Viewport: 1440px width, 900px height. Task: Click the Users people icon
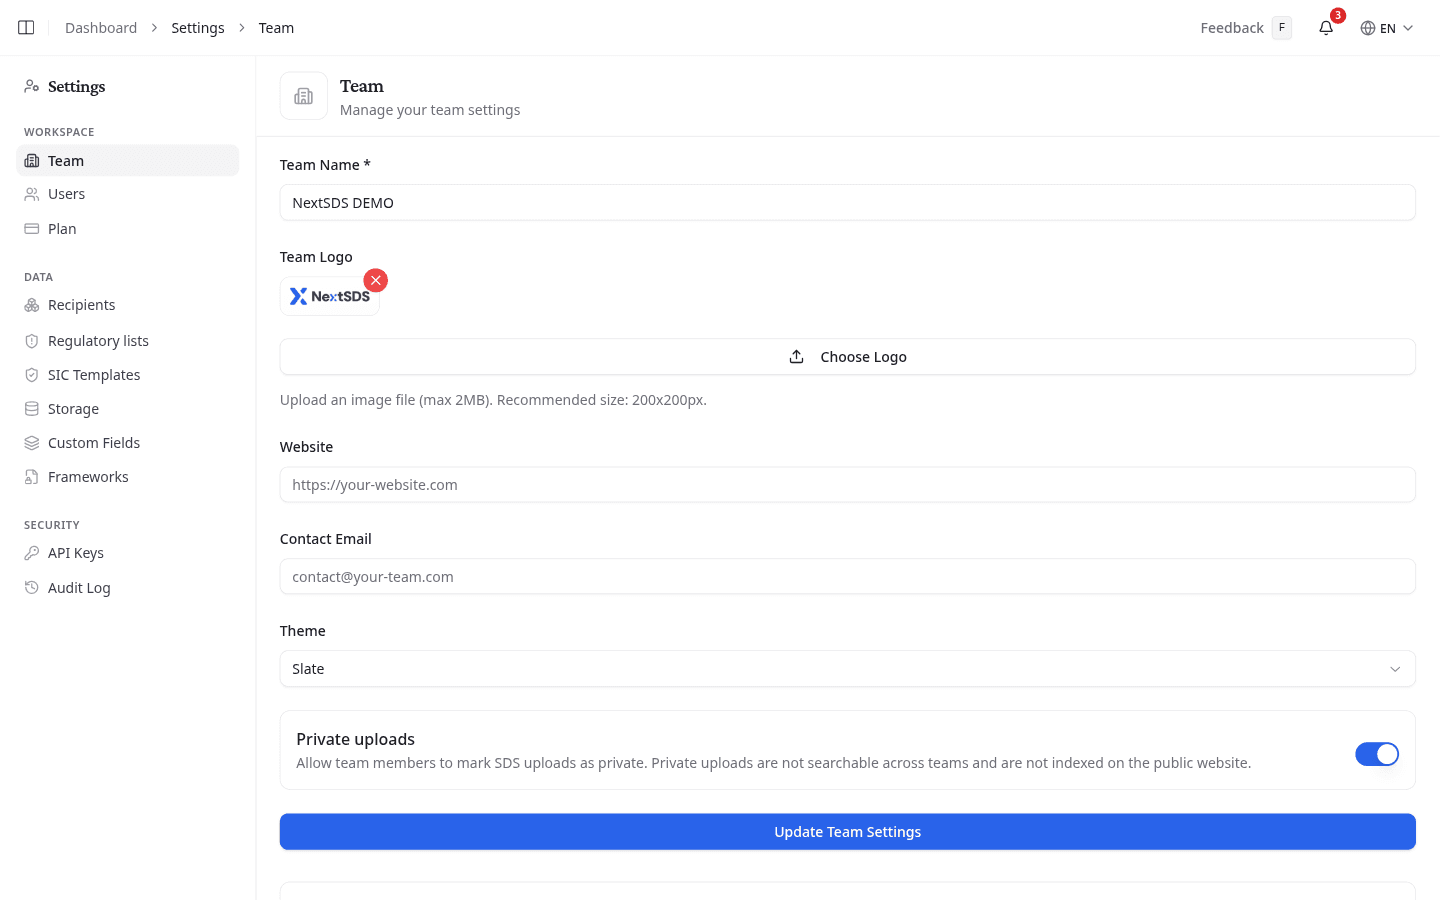(x=32, y=194)
